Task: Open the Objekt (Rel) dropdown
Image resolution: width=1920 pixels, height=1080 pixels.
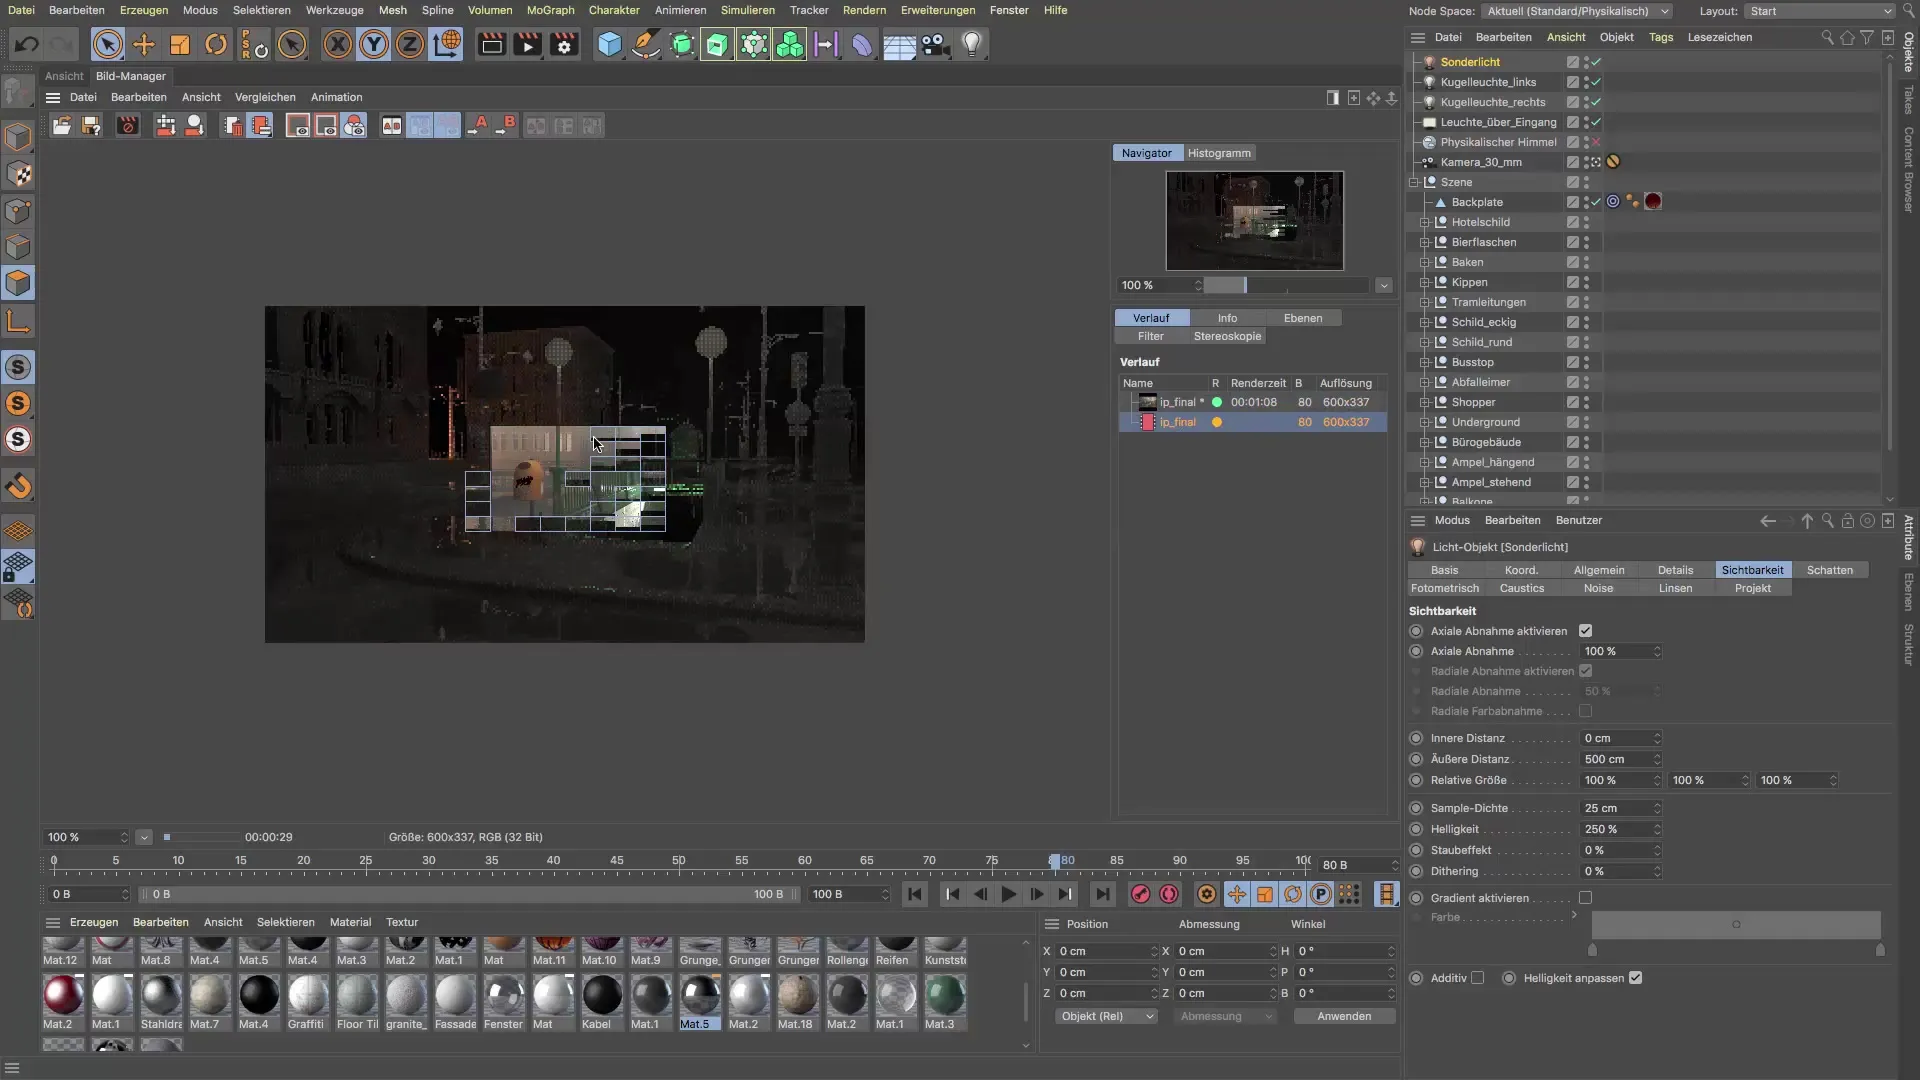Action: point(1106,1017)
